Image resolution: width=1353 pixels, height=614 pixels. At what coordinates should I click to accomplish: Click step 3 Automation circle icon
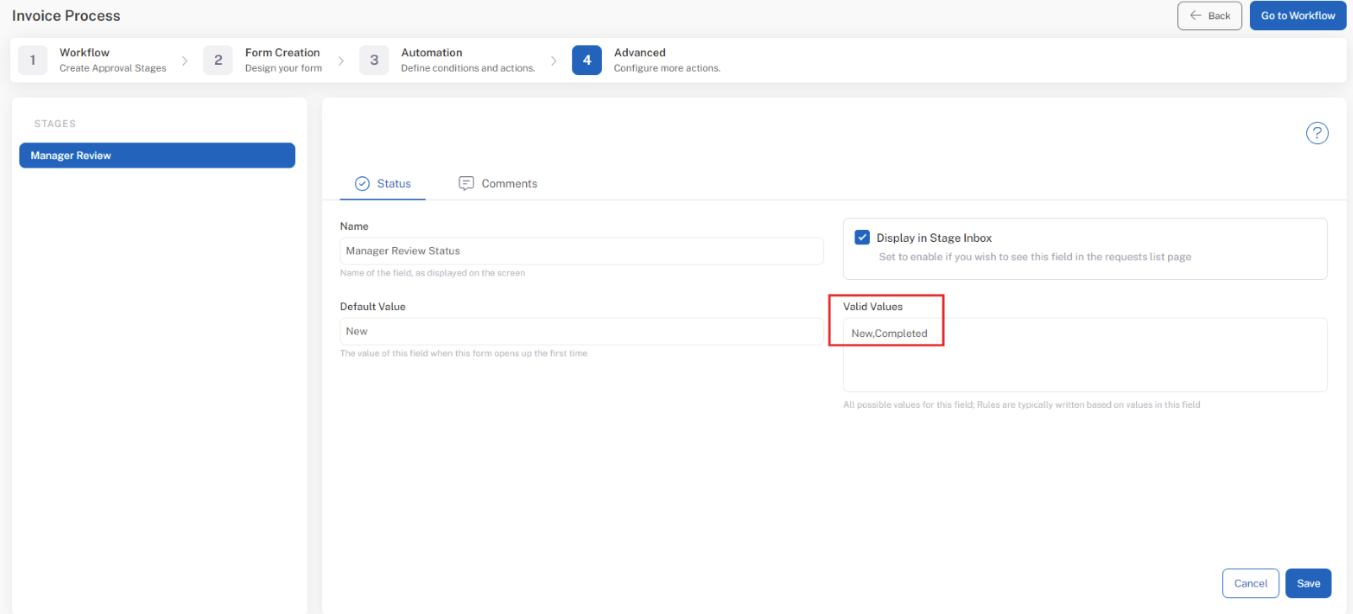tap(374, 59)
